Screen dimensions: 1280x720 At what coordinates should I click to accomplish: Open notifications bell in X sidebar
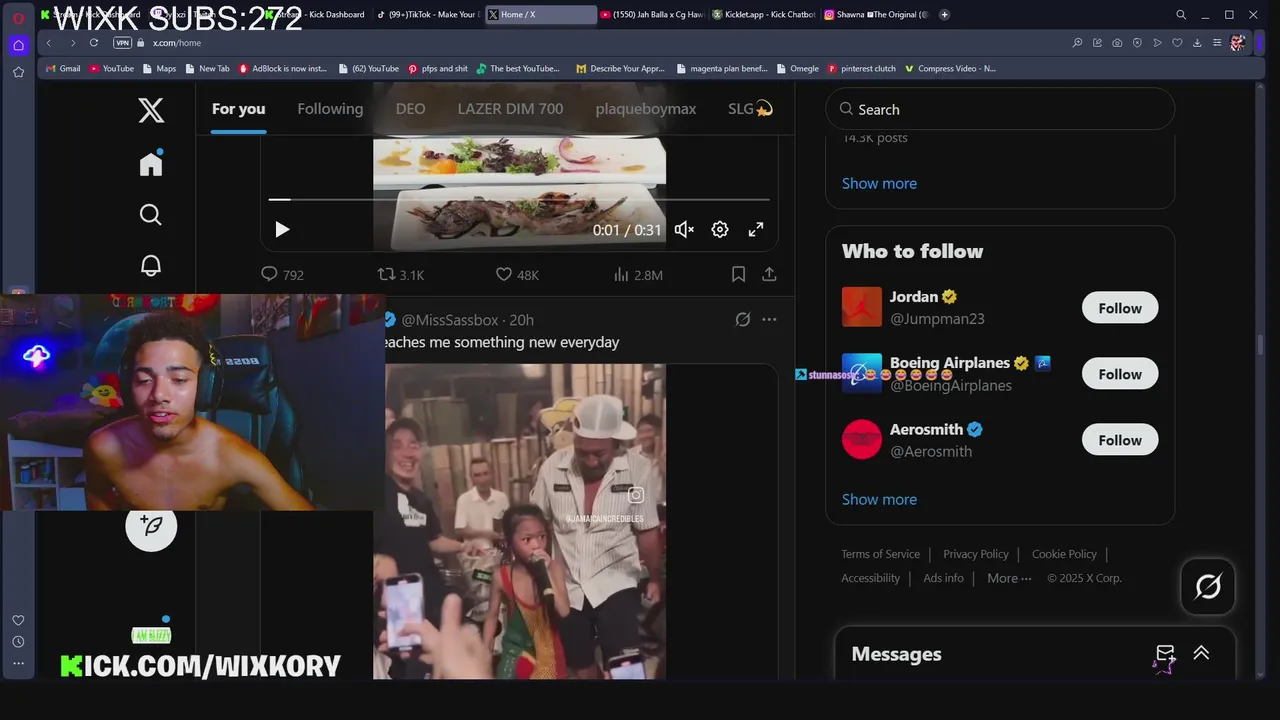tap(151, 265)
